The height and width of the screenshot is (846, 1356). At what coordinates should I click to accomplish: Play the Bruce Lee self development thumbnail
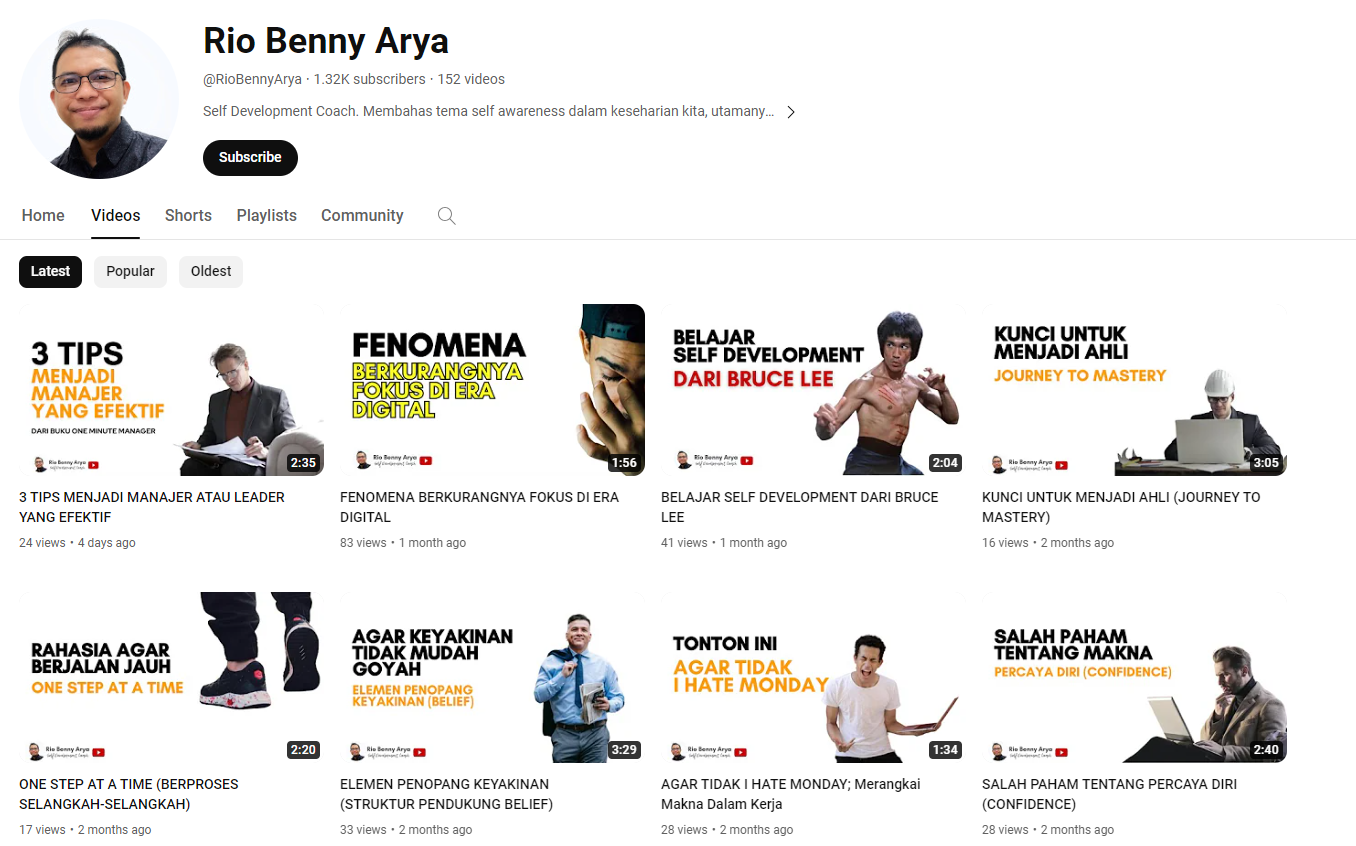(813, 390)
